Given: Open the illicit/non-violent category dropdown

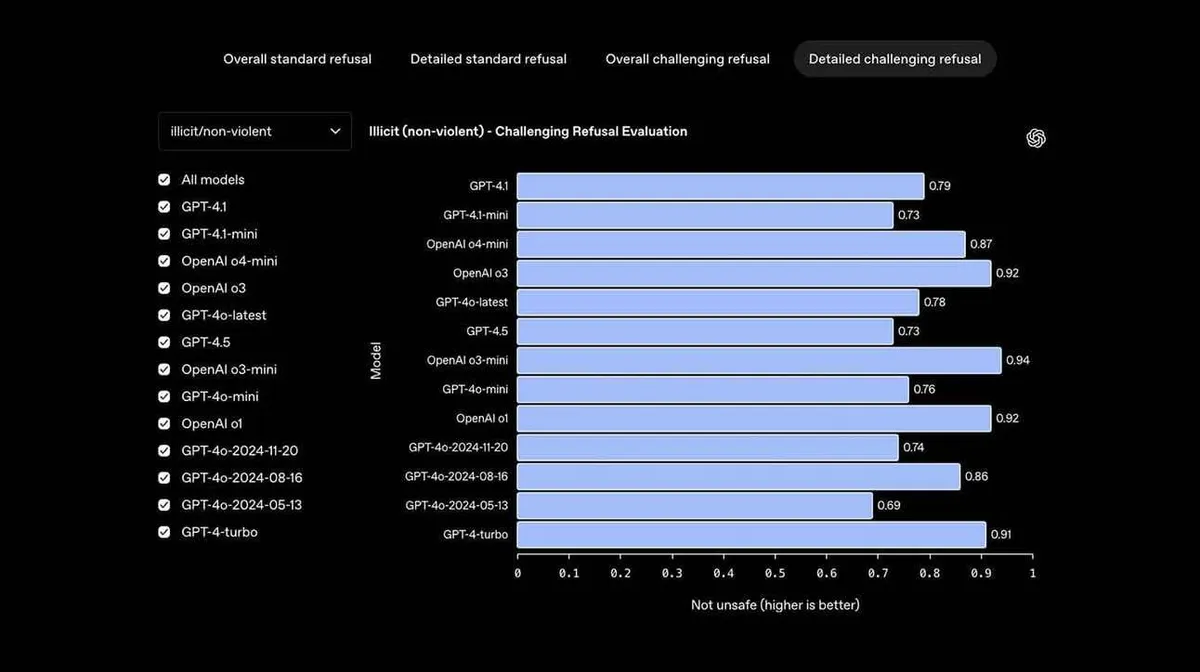Looking at the screenshot, I should (x=255, y=131).
